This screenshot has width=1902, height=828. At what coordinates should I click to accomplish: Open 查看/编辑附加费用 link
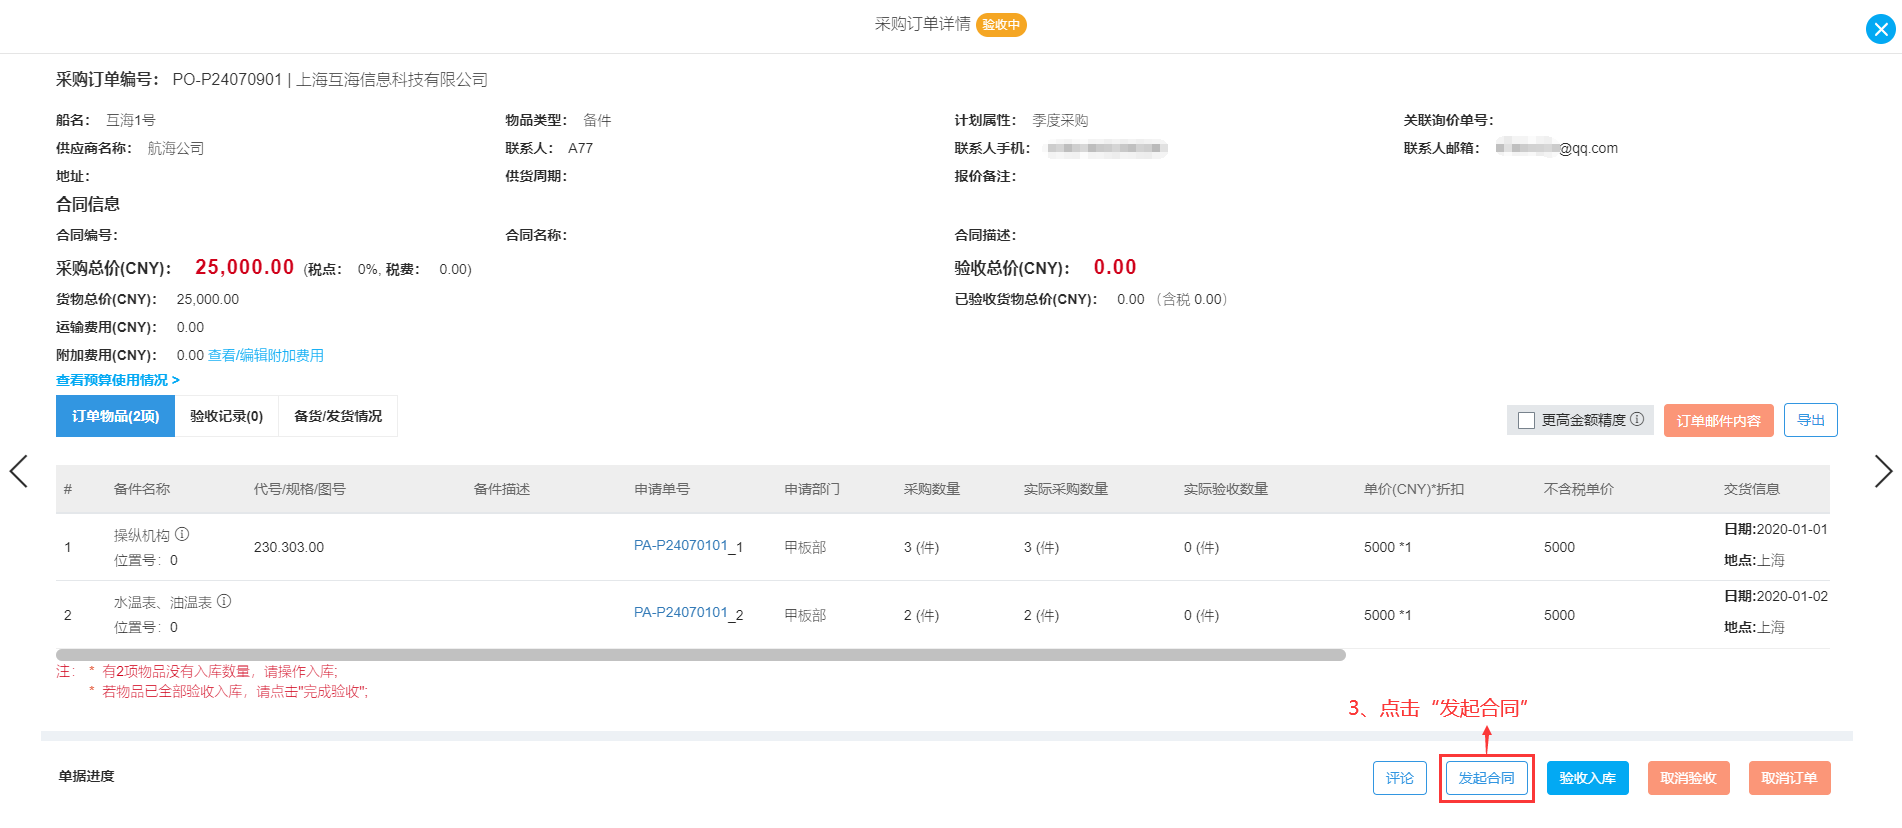[266, 355]
